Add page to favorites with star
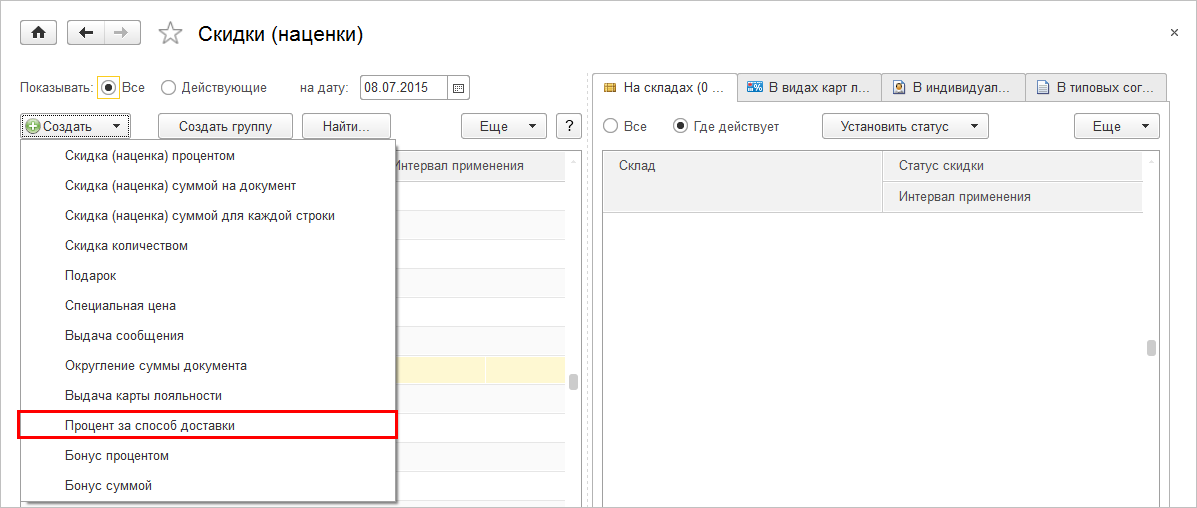 coord(171,34)
